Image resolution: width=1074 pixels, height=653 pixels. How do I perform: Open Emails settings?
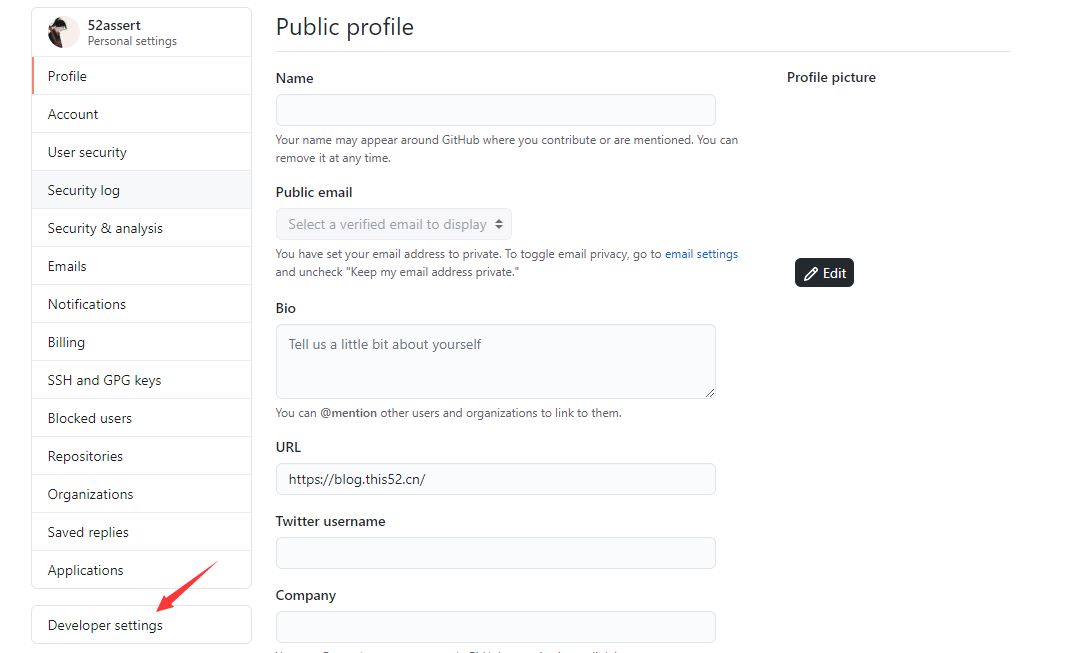(142, 266)
